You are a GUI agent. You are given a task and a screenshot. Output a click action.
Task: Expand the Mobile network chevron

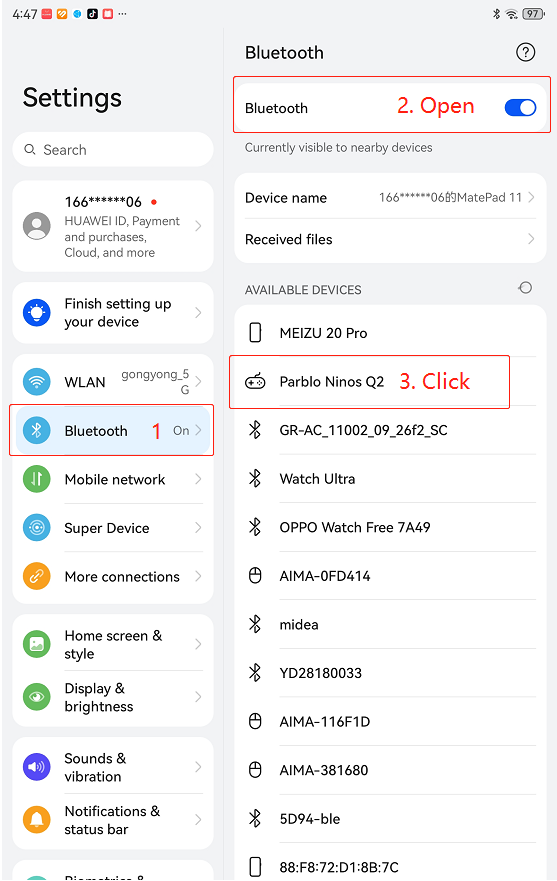pyautogui.click(x=198, y=479)
